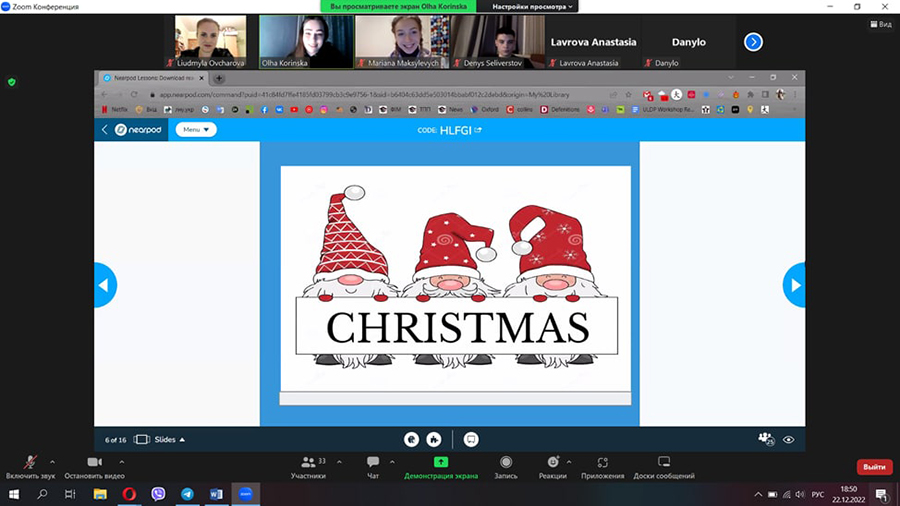The image size is (900, 506).
Task: Close the Nearpod Lessons browser tab
Action: (201, 78)
